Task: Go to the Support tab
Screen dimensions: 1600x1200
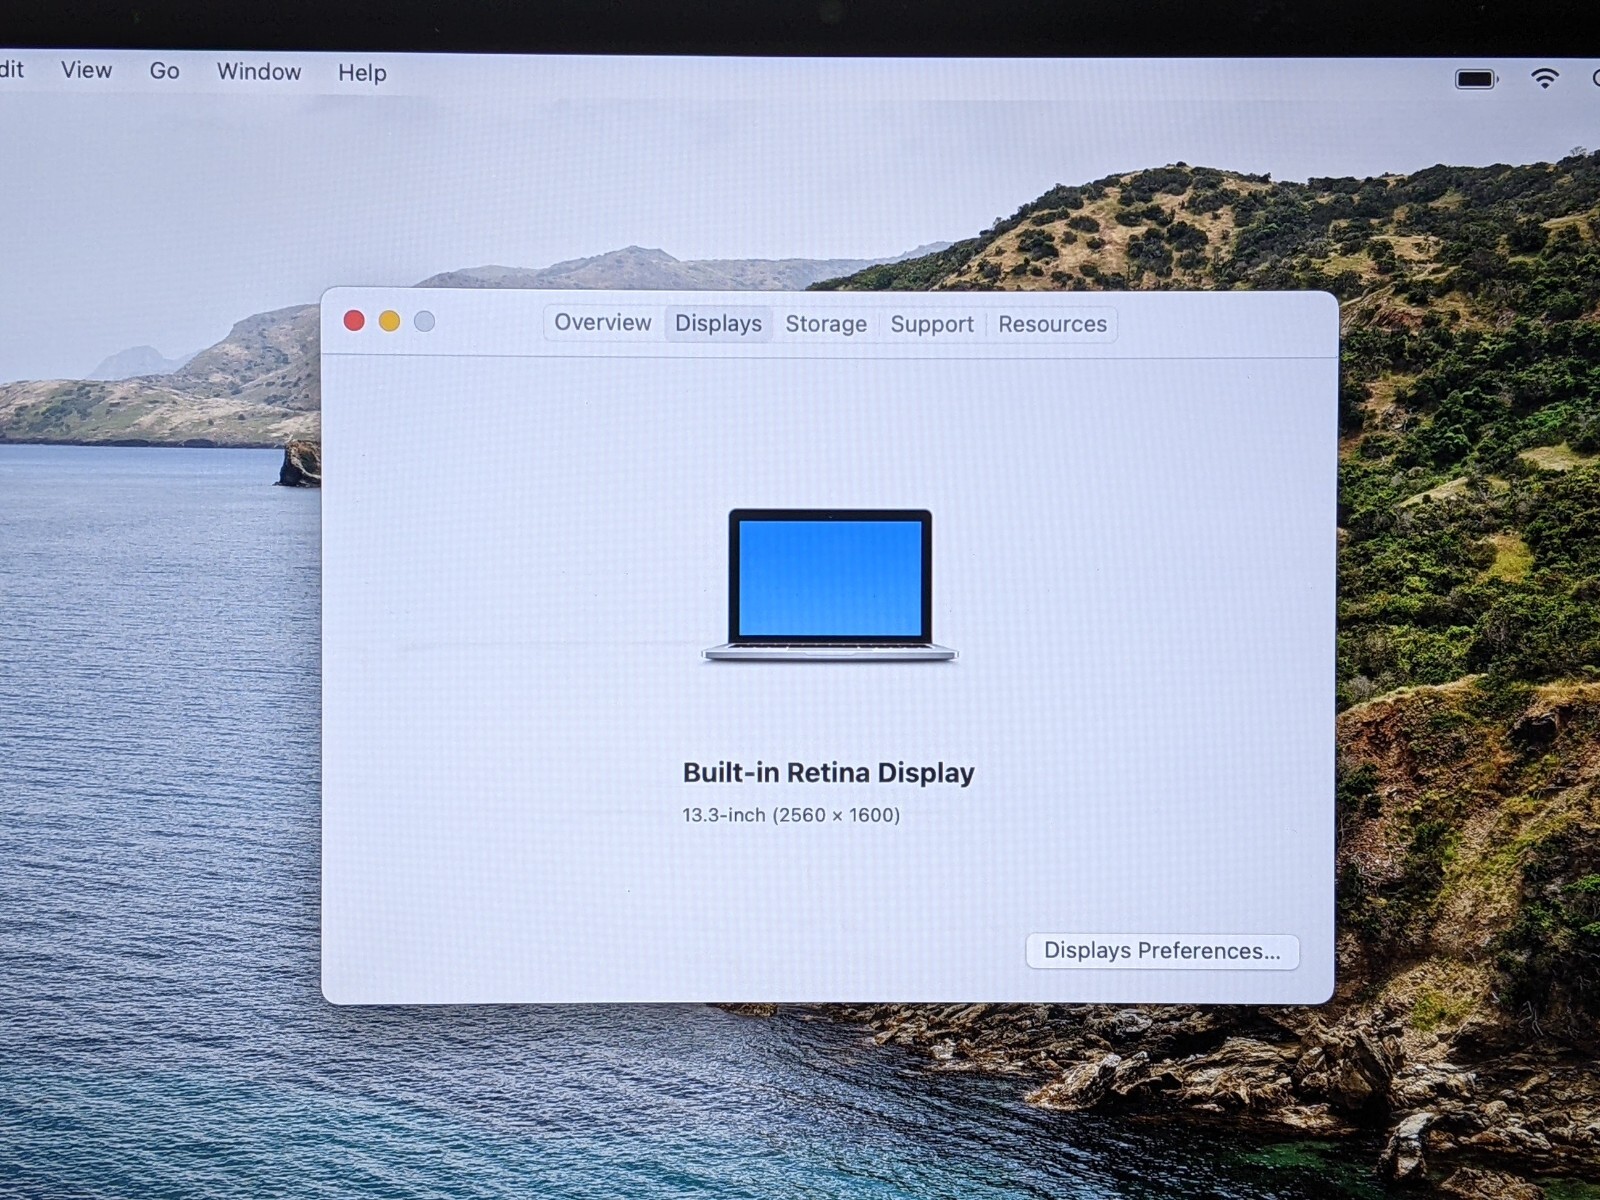Action: pos(932,324)
